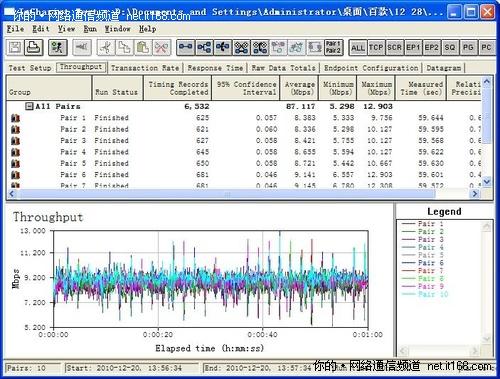
Task: Click the Pair 1 row icon
Action: click(x=15, y=118)
